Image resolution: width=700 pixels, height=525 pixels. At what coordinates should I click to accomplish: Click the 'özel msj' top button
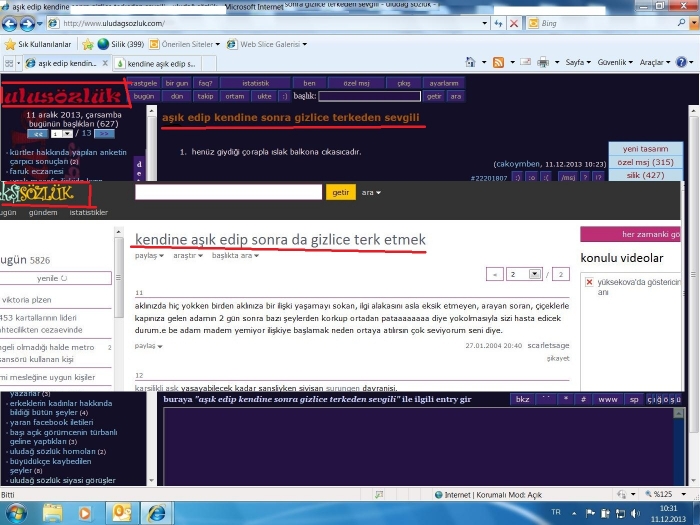[x=356, y=83]
